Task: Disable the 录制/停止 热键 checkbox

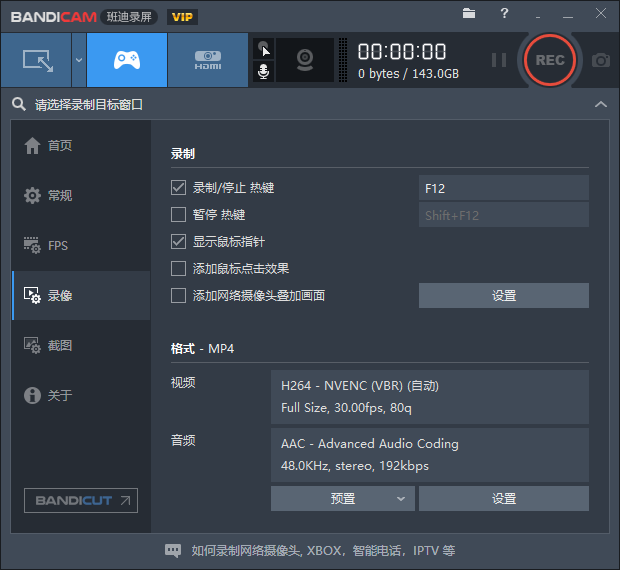Action: 179,188
